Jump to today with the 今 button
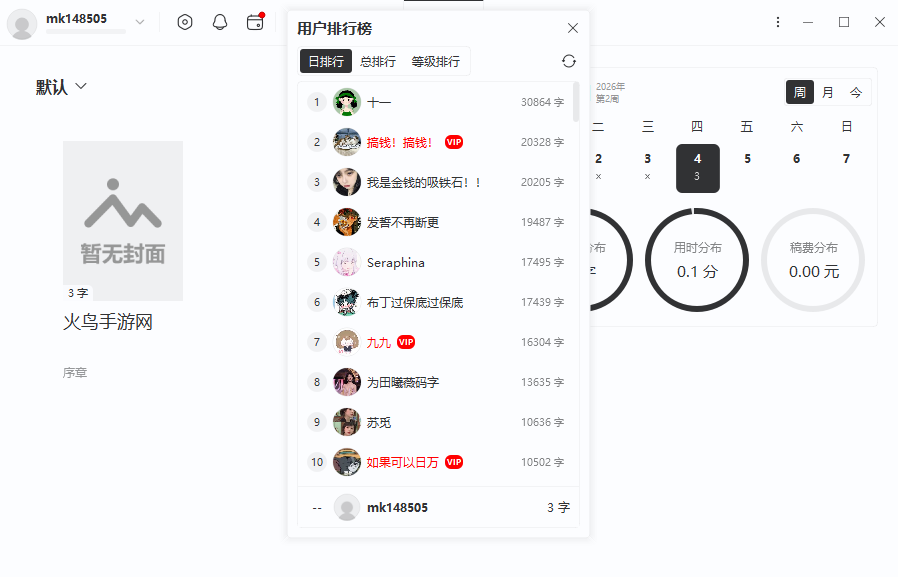Viewport: 898px width, 577px height. 856,92
